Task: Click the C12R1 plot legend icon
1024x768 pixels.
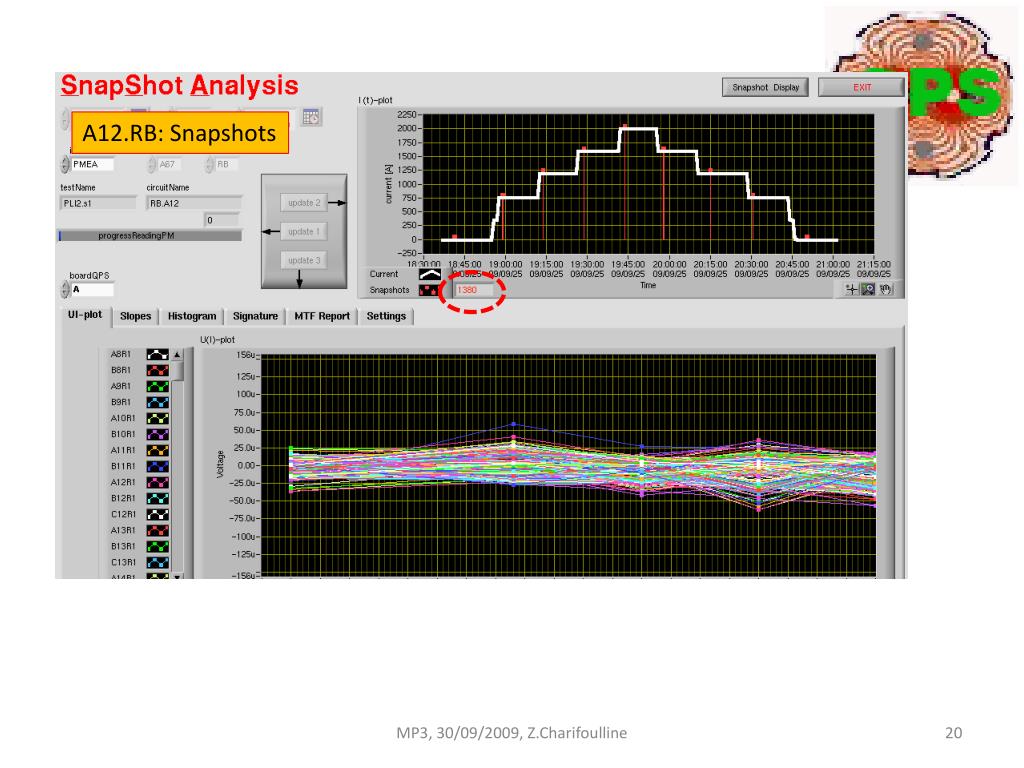Action: 157,514
